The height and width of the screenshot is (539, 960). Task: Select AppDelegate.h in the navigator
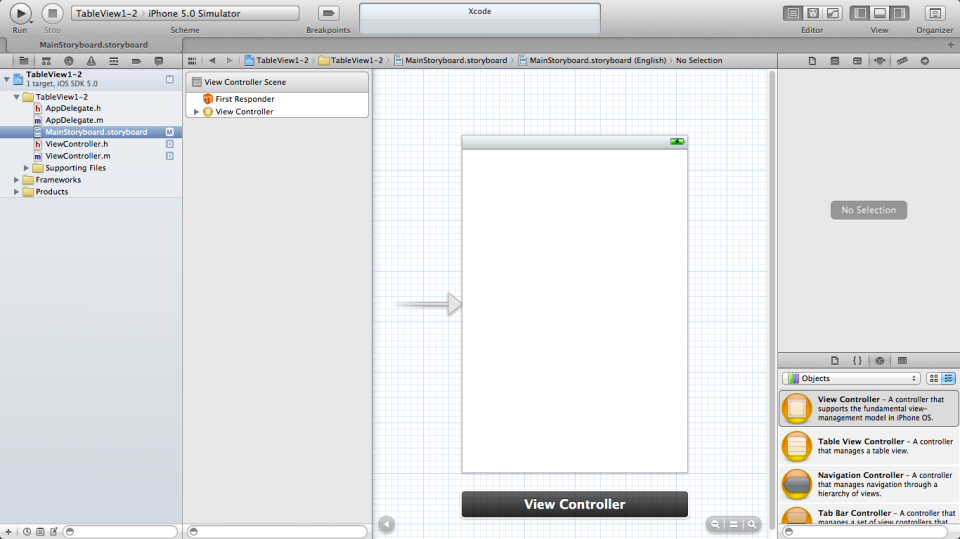point(73,108)
